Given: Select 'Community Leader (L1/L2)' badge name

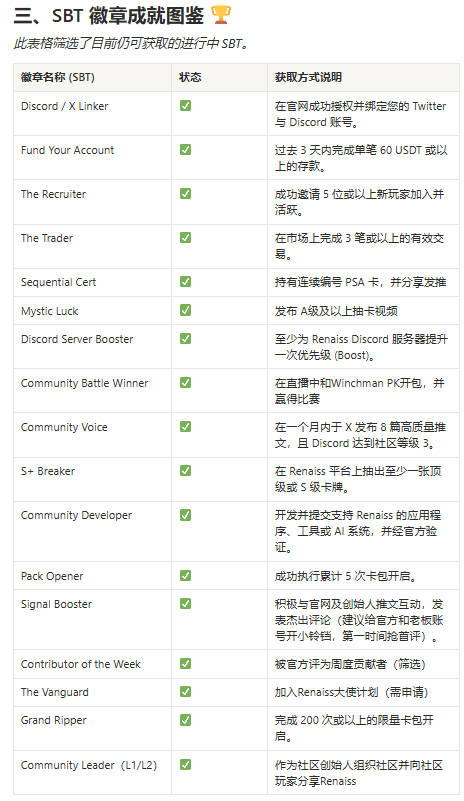Looking at the screenshot, I should pyautogui.click(x=89, y=765).
